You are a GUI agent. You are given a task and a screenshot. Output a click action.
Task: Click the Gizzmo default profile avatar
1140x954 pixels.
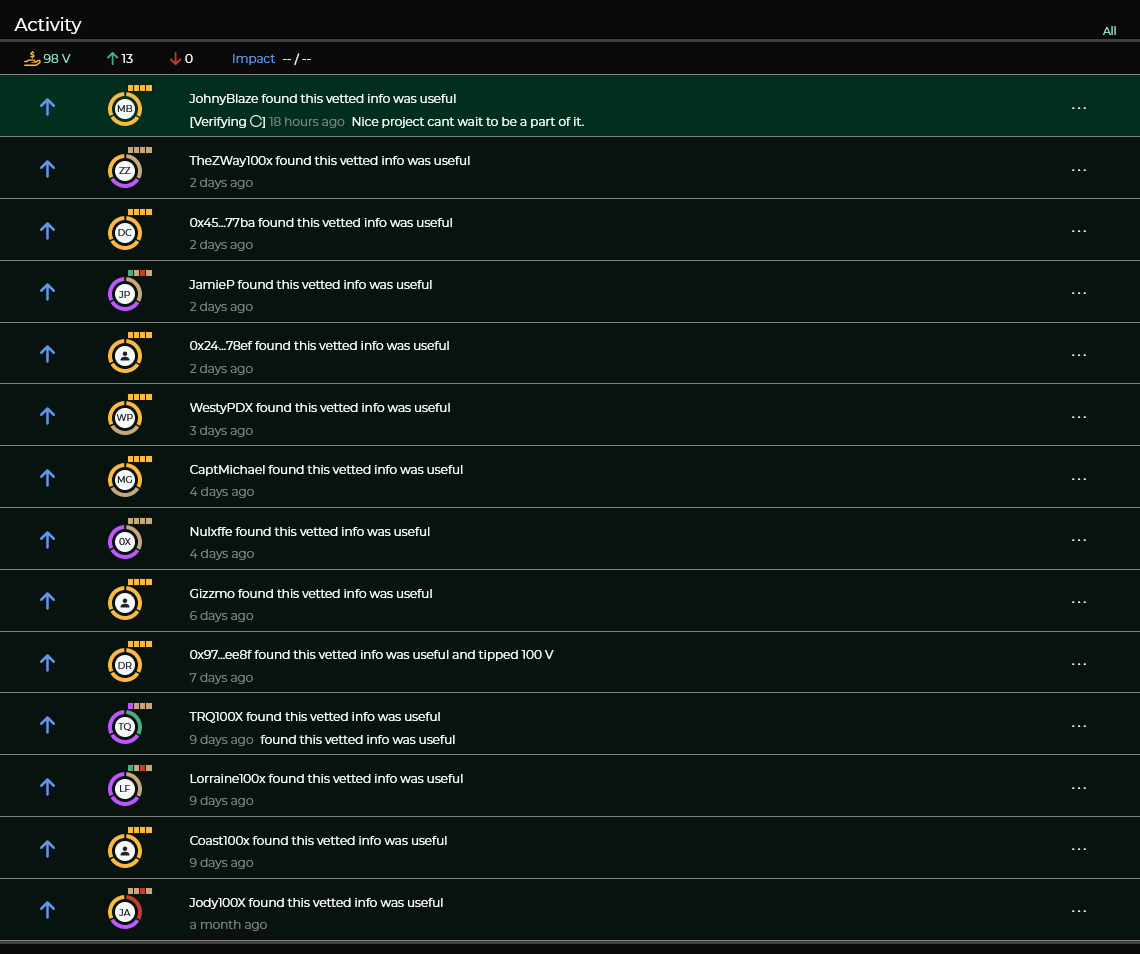pyautogui.click(x=125, y=603)
